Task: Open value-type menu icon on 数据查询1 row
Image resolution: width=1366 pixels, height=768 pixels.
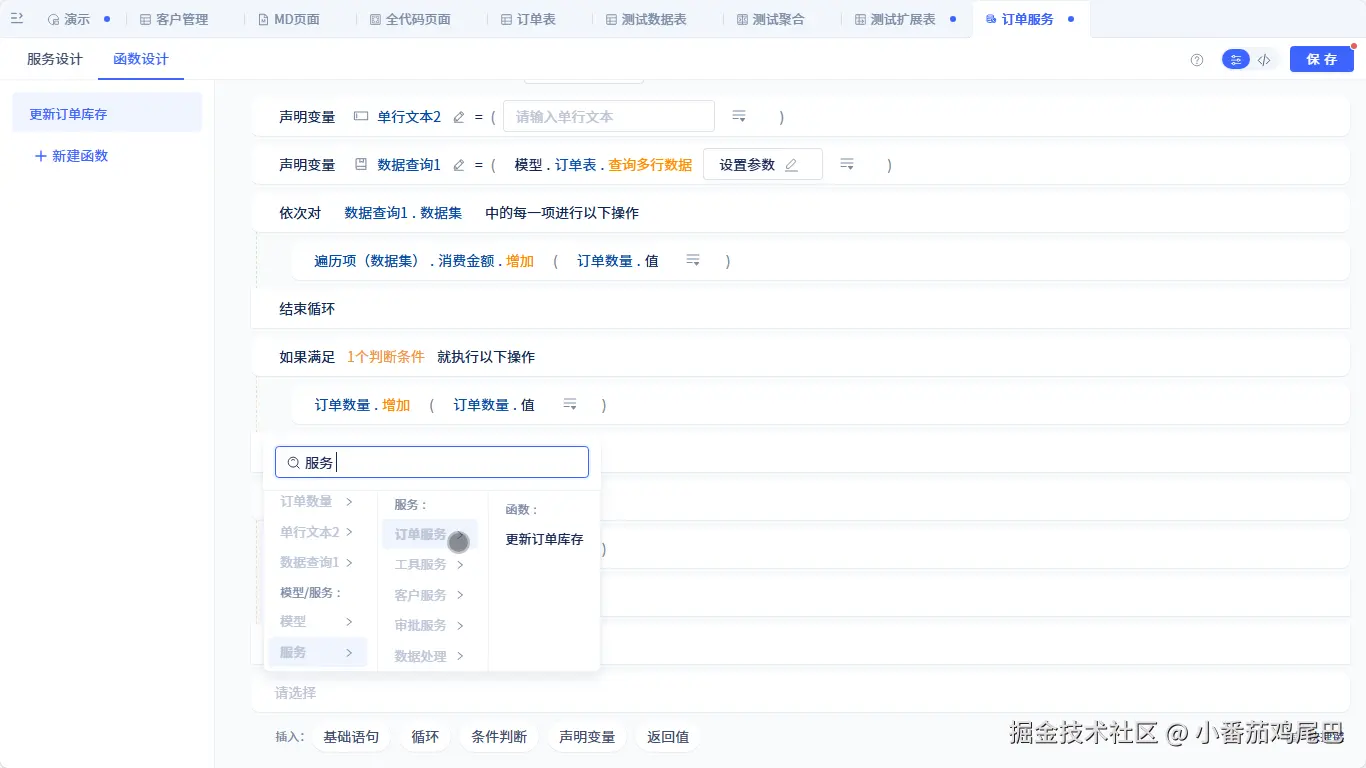Action: tap(846, 164)
